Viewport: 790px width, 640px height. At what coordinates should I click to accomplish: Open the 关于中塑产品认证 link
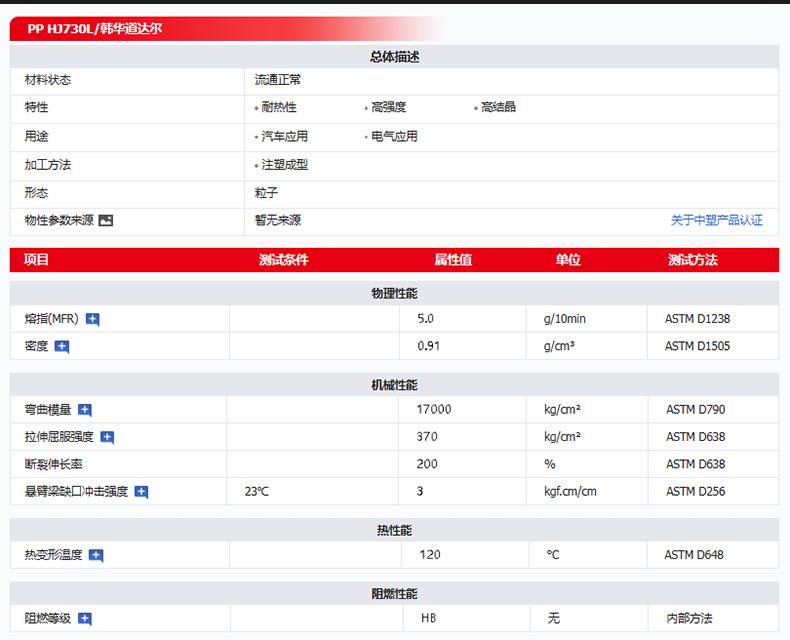(716, 220)
